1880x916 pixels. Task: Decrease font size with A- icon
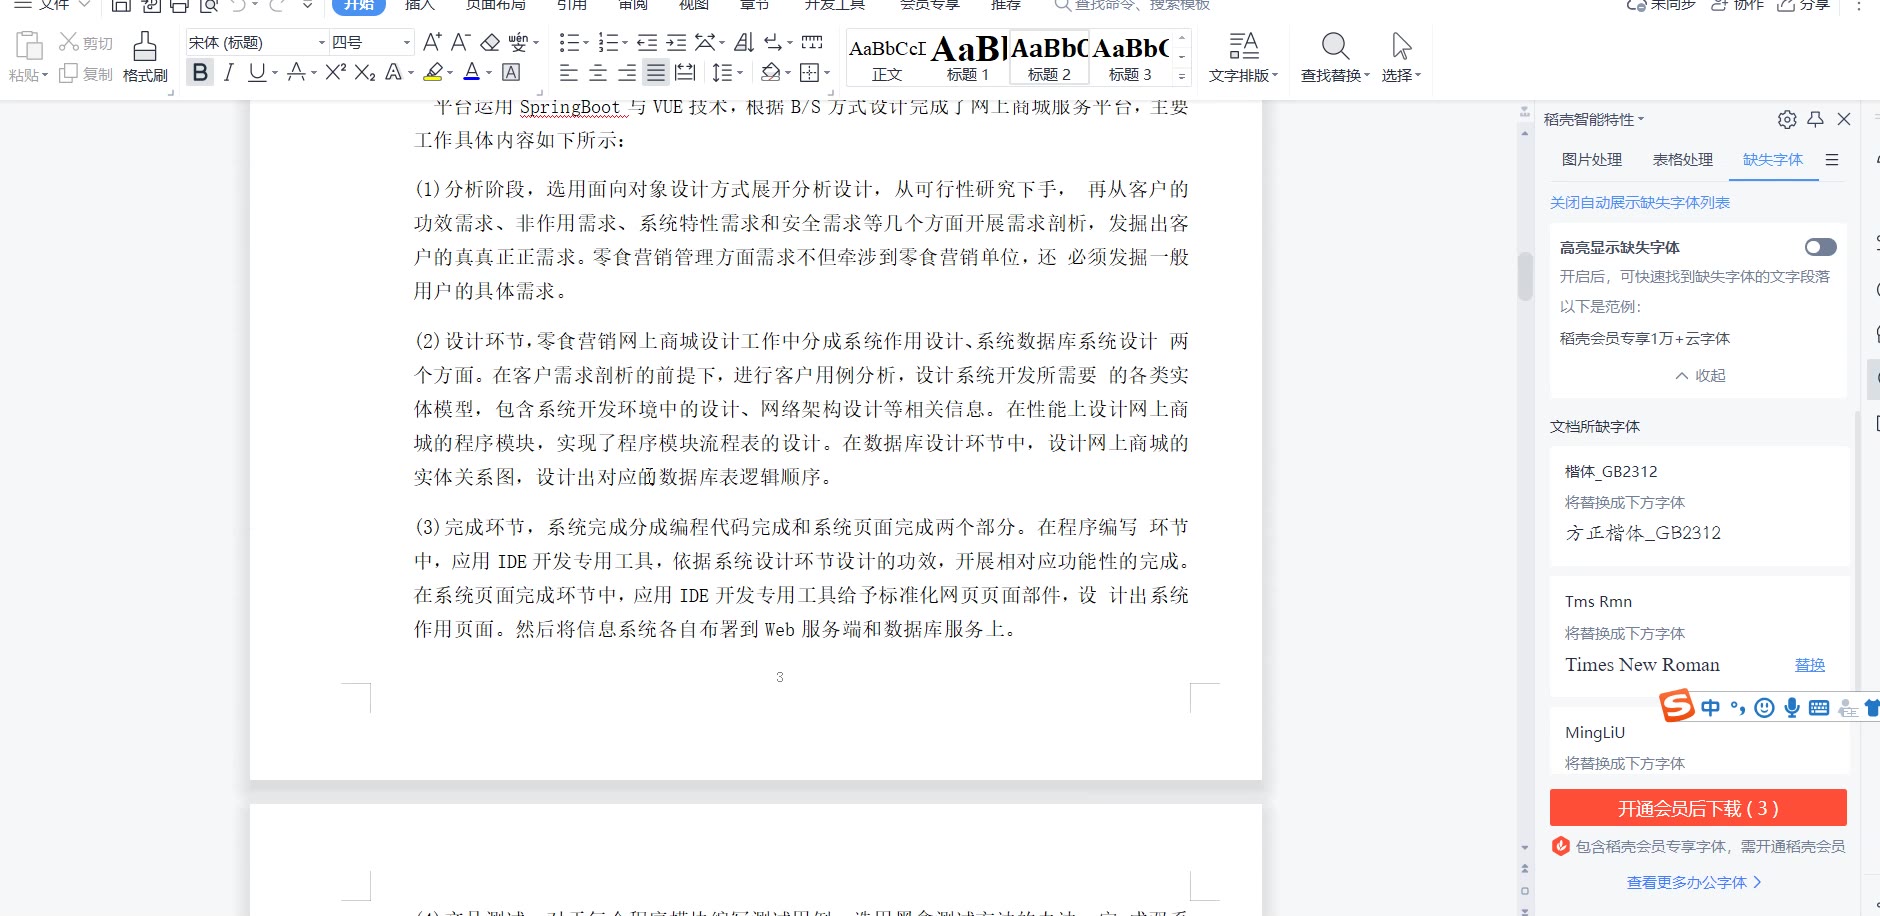(460, 42)
